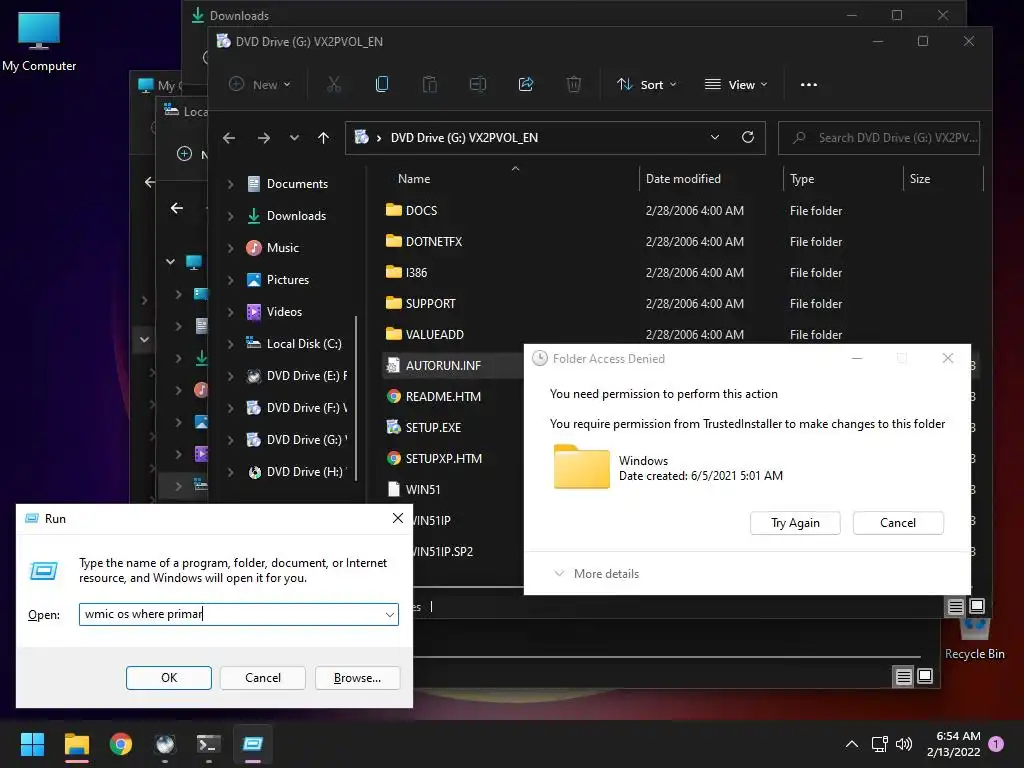
Task: Select DVD Drive (F:) in navigation pane
Action: tap(296, 408)
